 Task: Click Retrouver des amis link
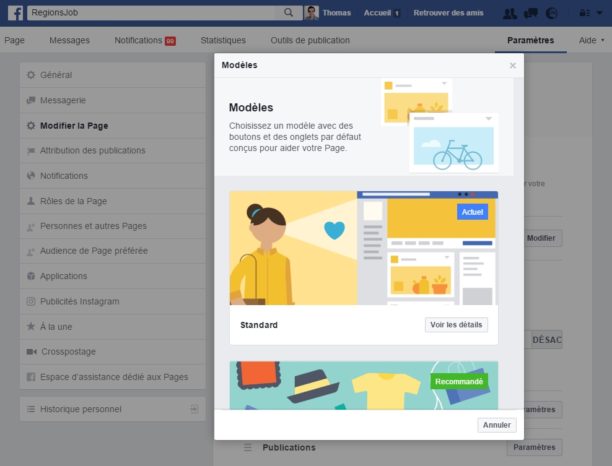(x=448, y=13)
